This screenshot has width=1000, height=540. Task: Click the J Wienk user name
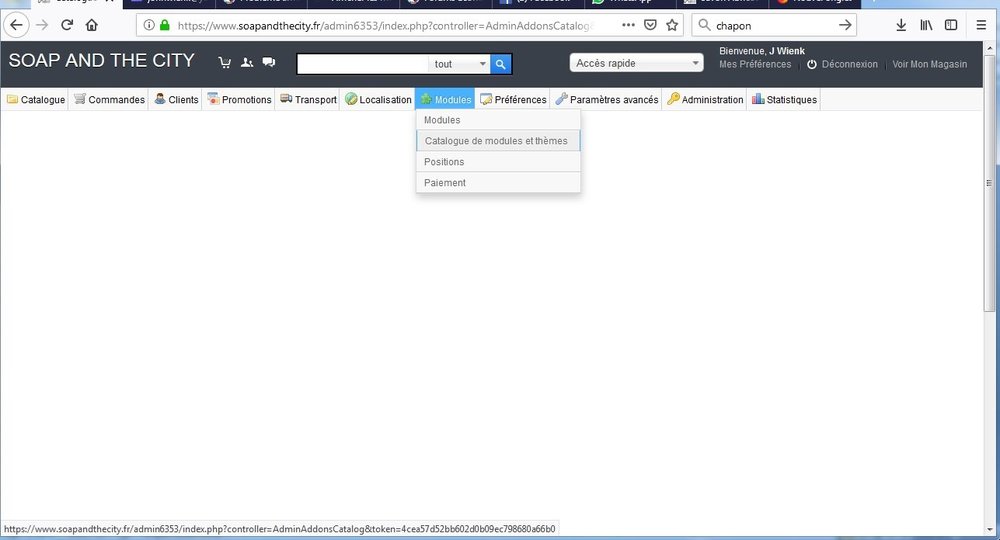coord(786,51)
